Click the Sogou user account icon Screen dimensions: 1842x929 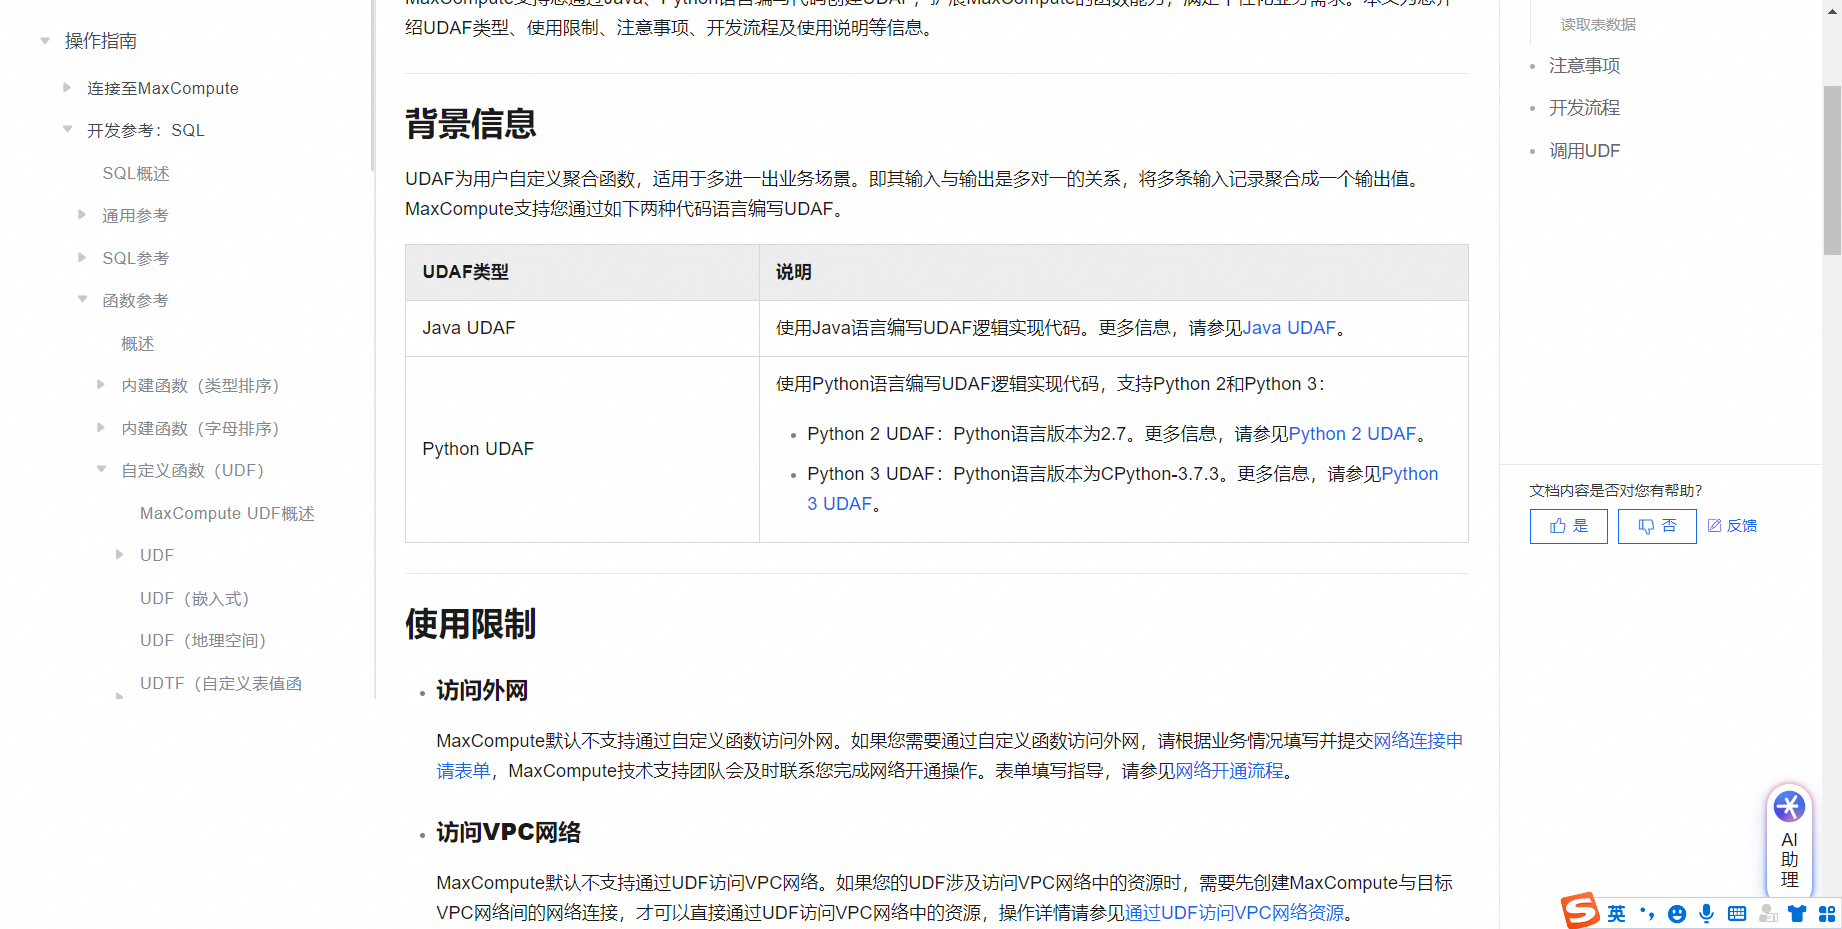1768,913
